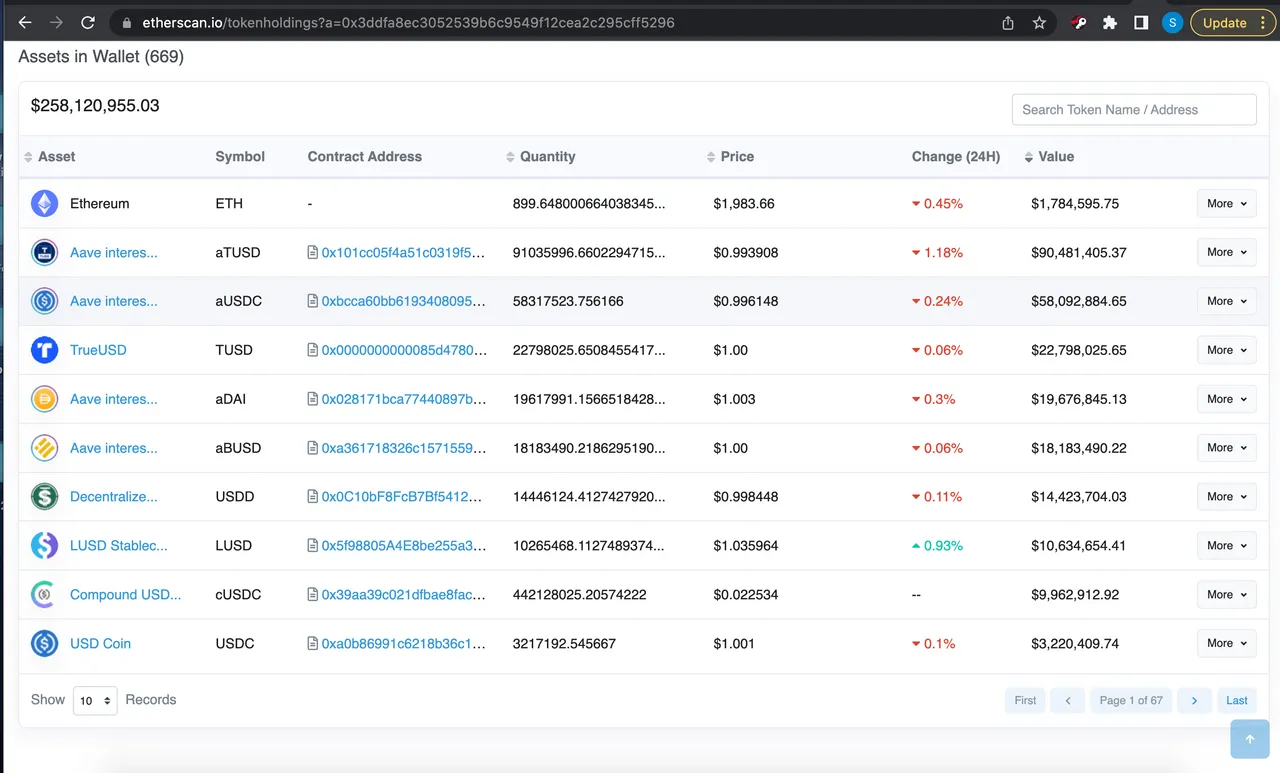Click the scroll-to-top arrow button
Image resolution: width=1280 pixels, height=773 pixels.
(1250, 740)
